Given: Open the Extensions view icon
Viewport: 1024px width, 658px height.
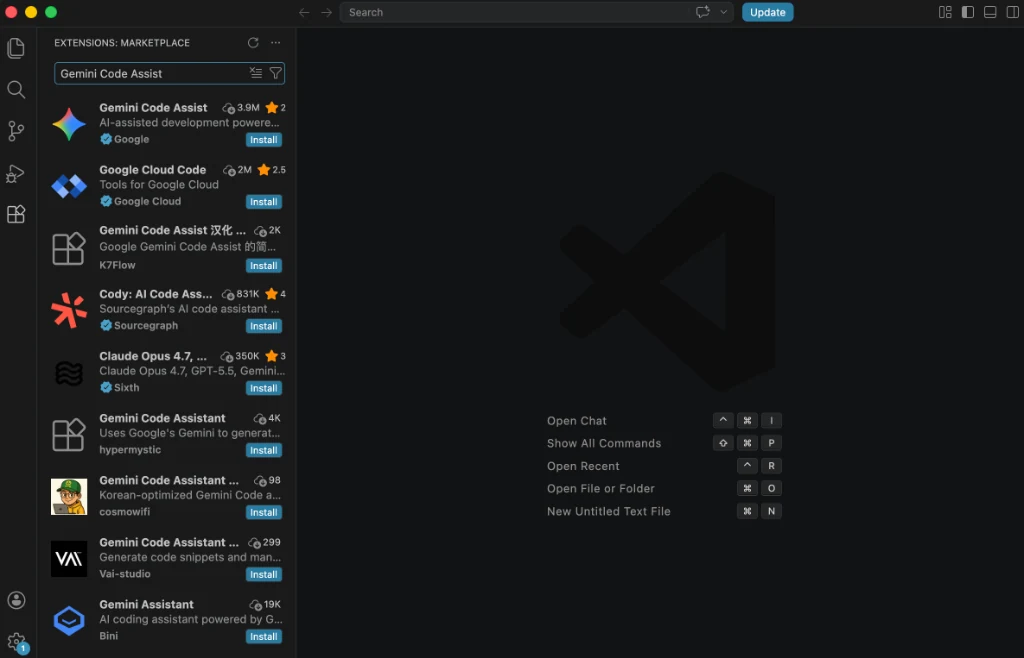Looking at the screenshot, I should [16, 214].
